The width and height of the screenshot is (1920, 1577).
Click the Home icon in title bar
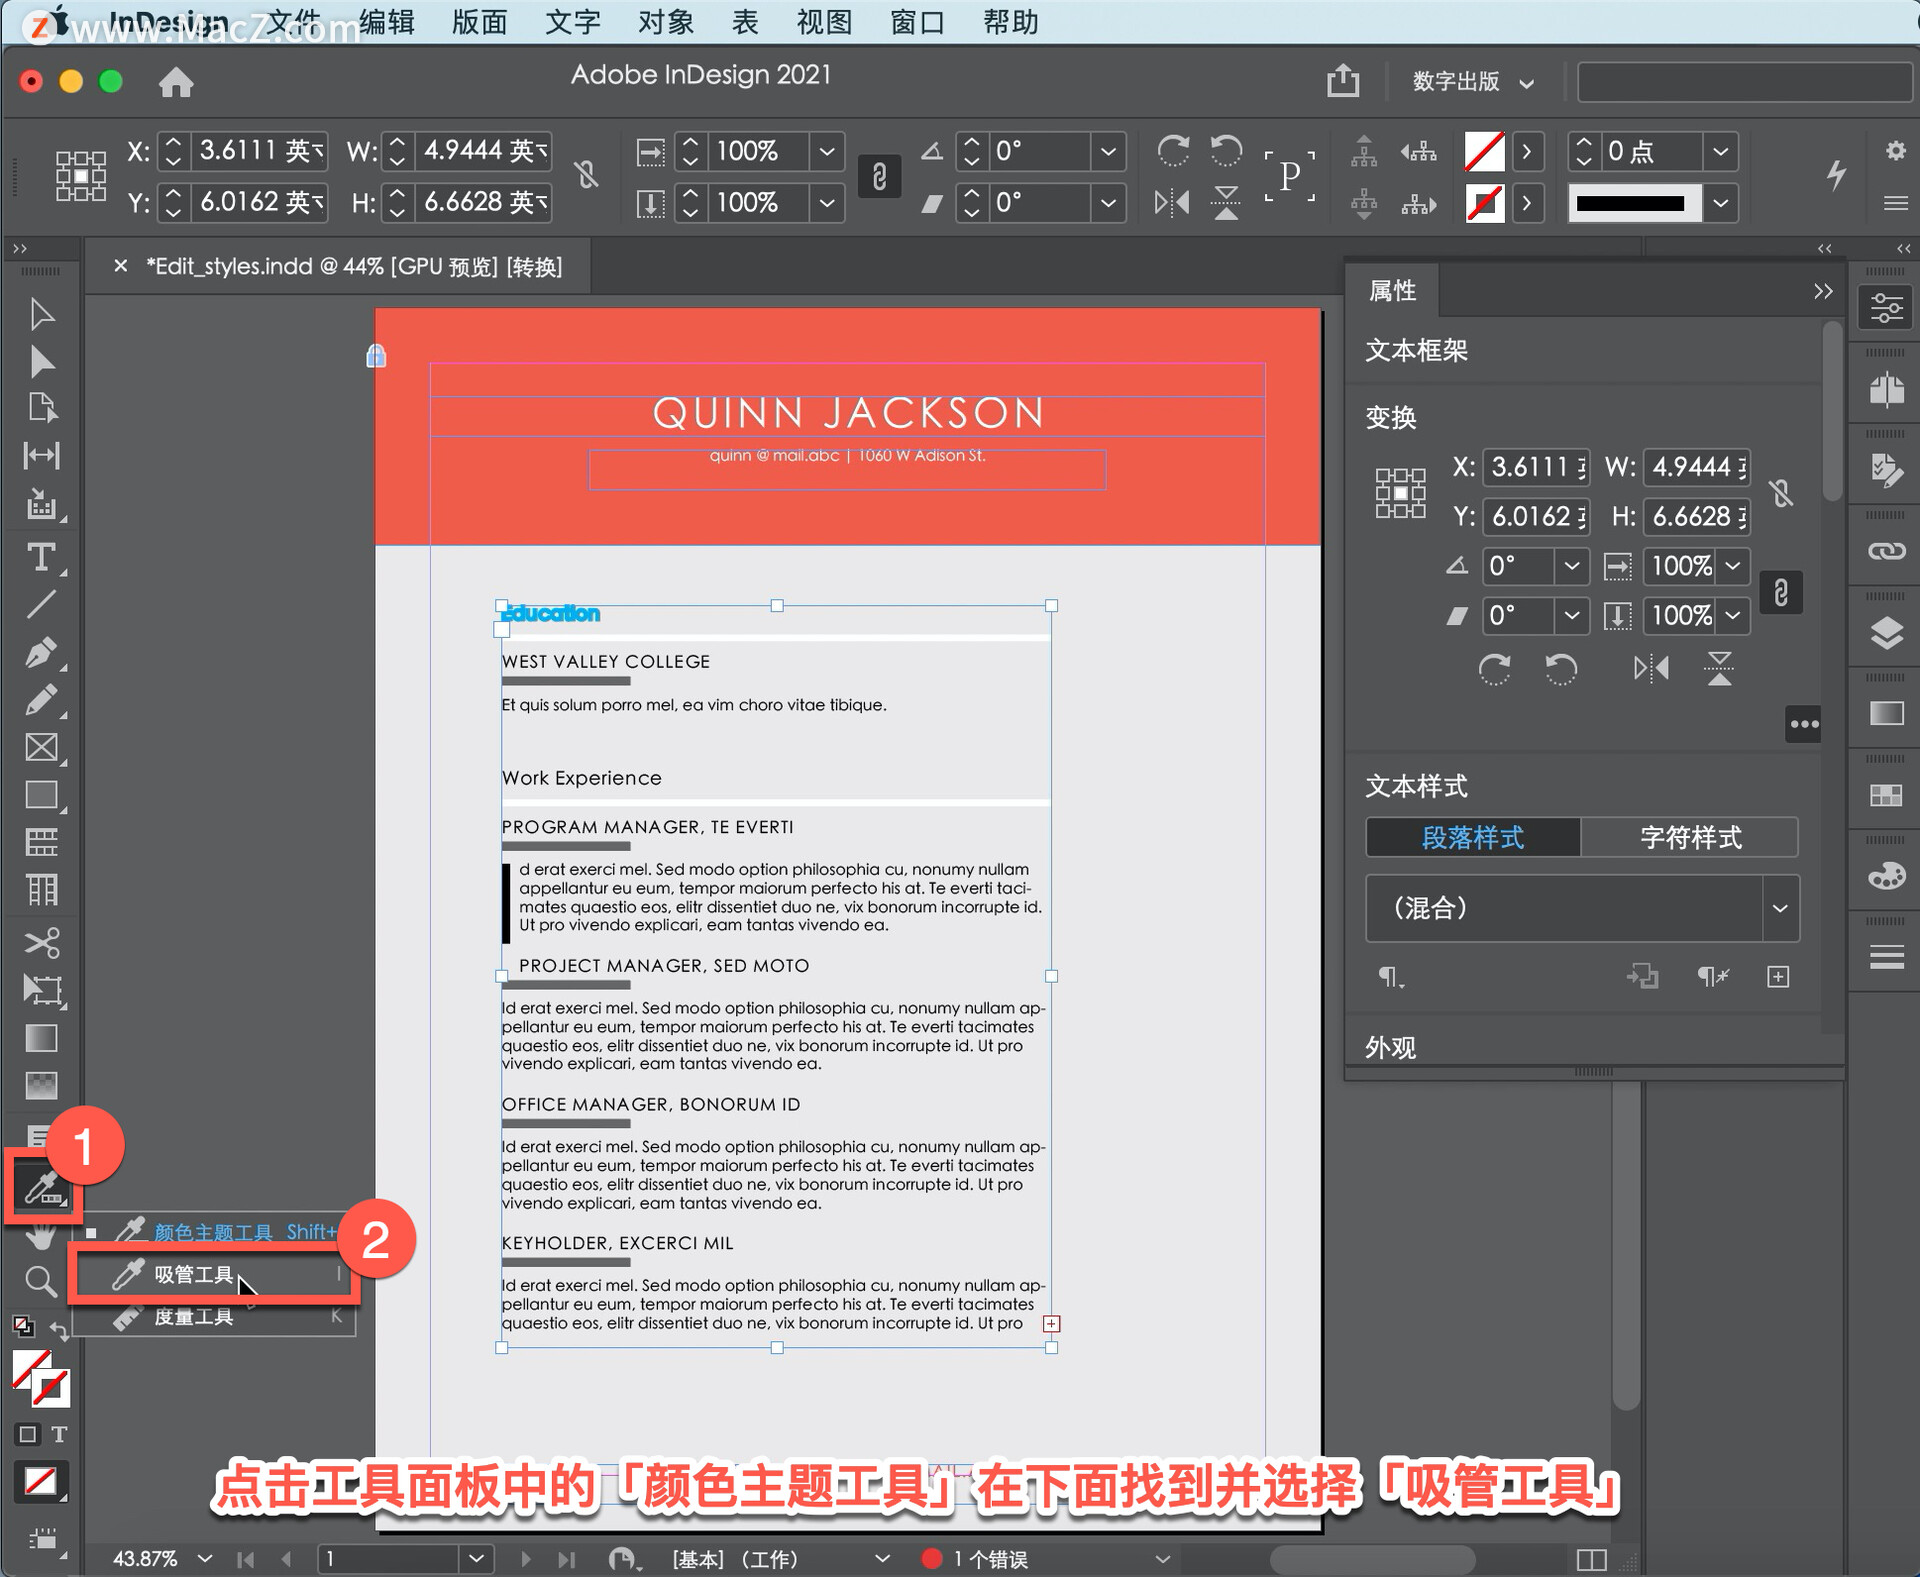point(176,82)
